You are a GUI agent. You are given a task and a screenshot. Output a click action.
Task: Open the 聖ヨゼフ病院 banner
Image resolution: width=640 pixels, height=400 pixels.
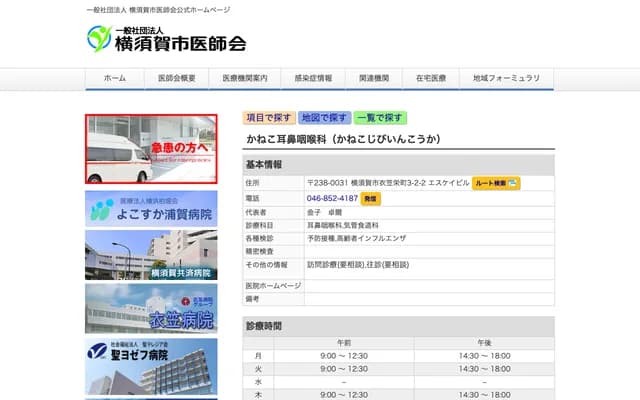(x=151, y=365)
